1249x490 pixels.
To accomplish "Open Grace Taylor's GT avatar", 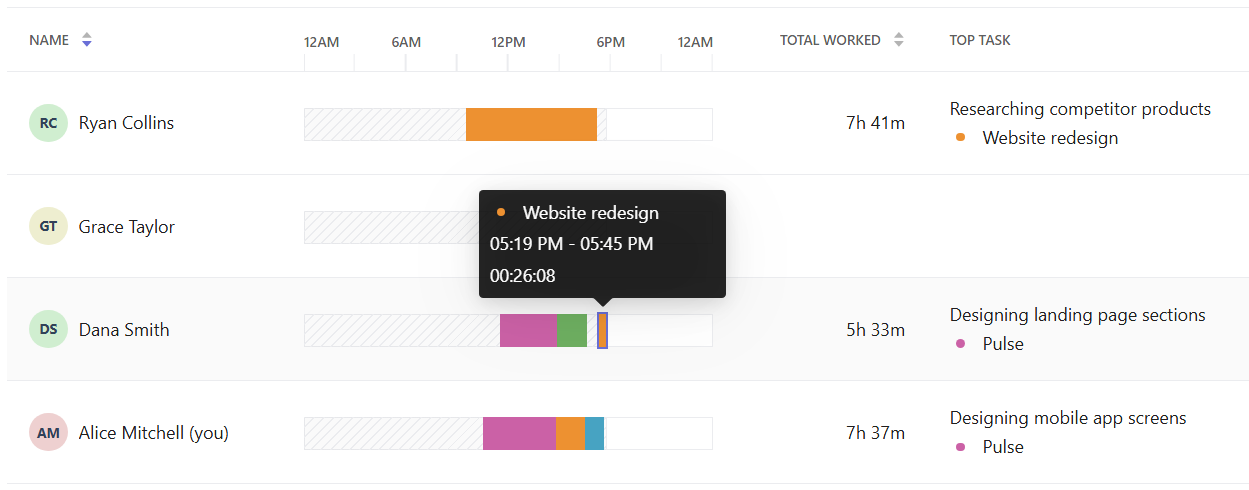I will pyautogui.click(x=48, y=227).
